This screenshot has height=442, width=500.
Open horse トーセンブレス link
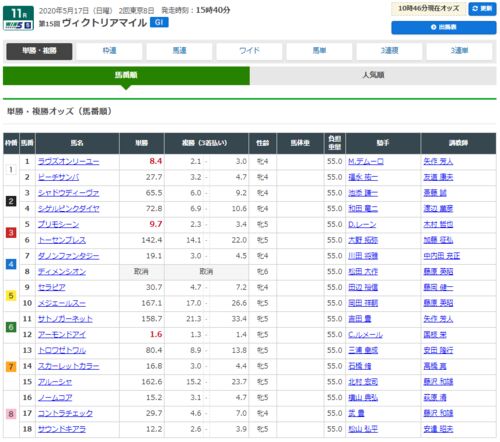[62, 240]
